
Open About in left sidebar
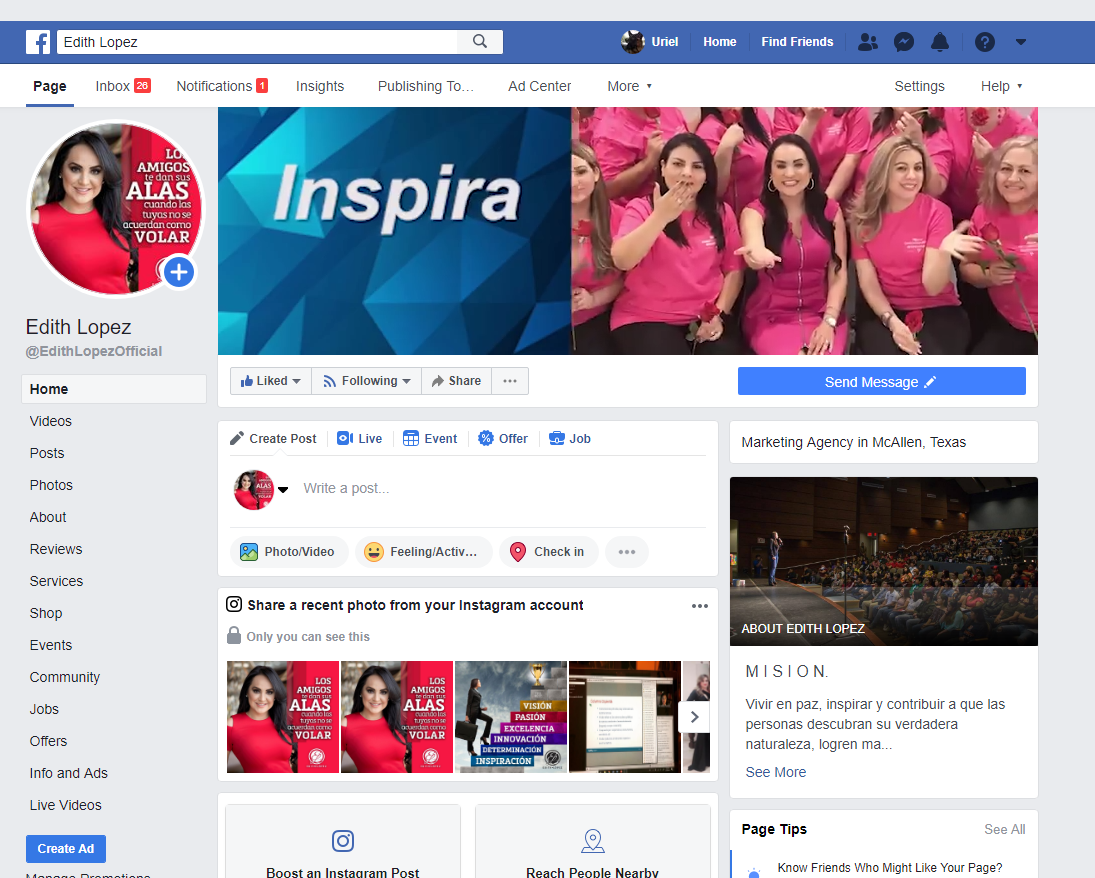coord(48,518)
